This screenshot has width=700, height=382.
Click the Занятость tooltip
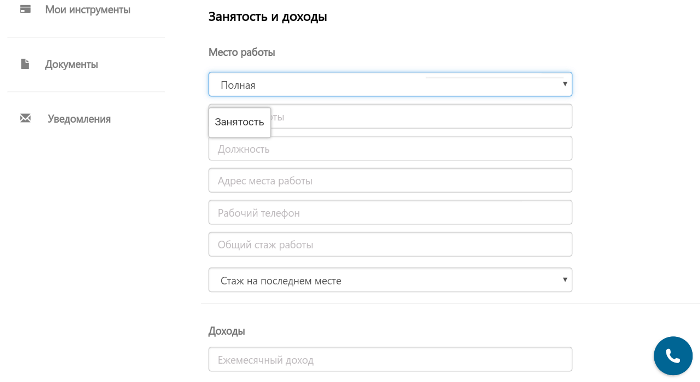[x=239, y=122]
